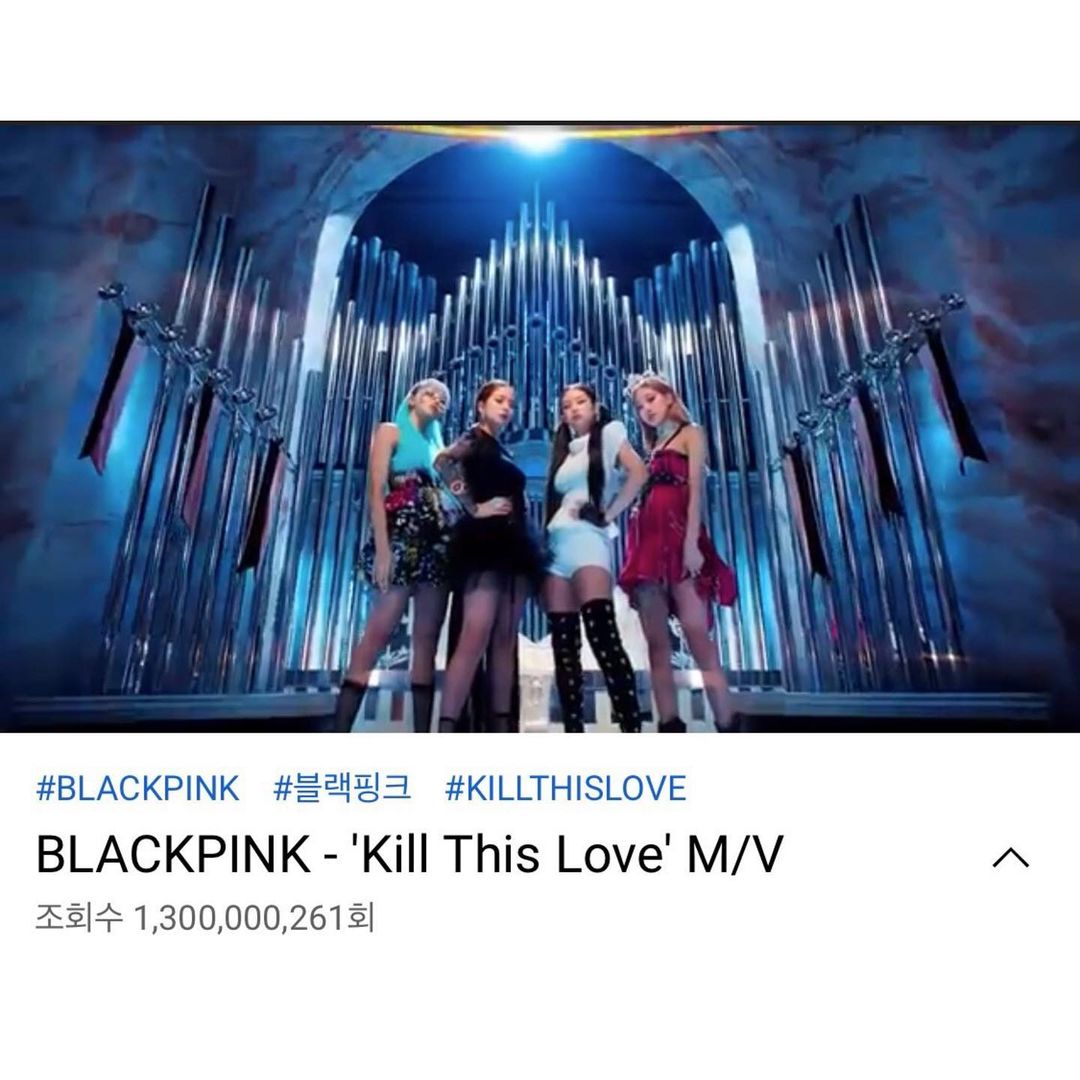The width and height of the screenshot is (1080, 1080).
Task: Open the #블랙핑크 hashtag link
Action: [342, 788]
